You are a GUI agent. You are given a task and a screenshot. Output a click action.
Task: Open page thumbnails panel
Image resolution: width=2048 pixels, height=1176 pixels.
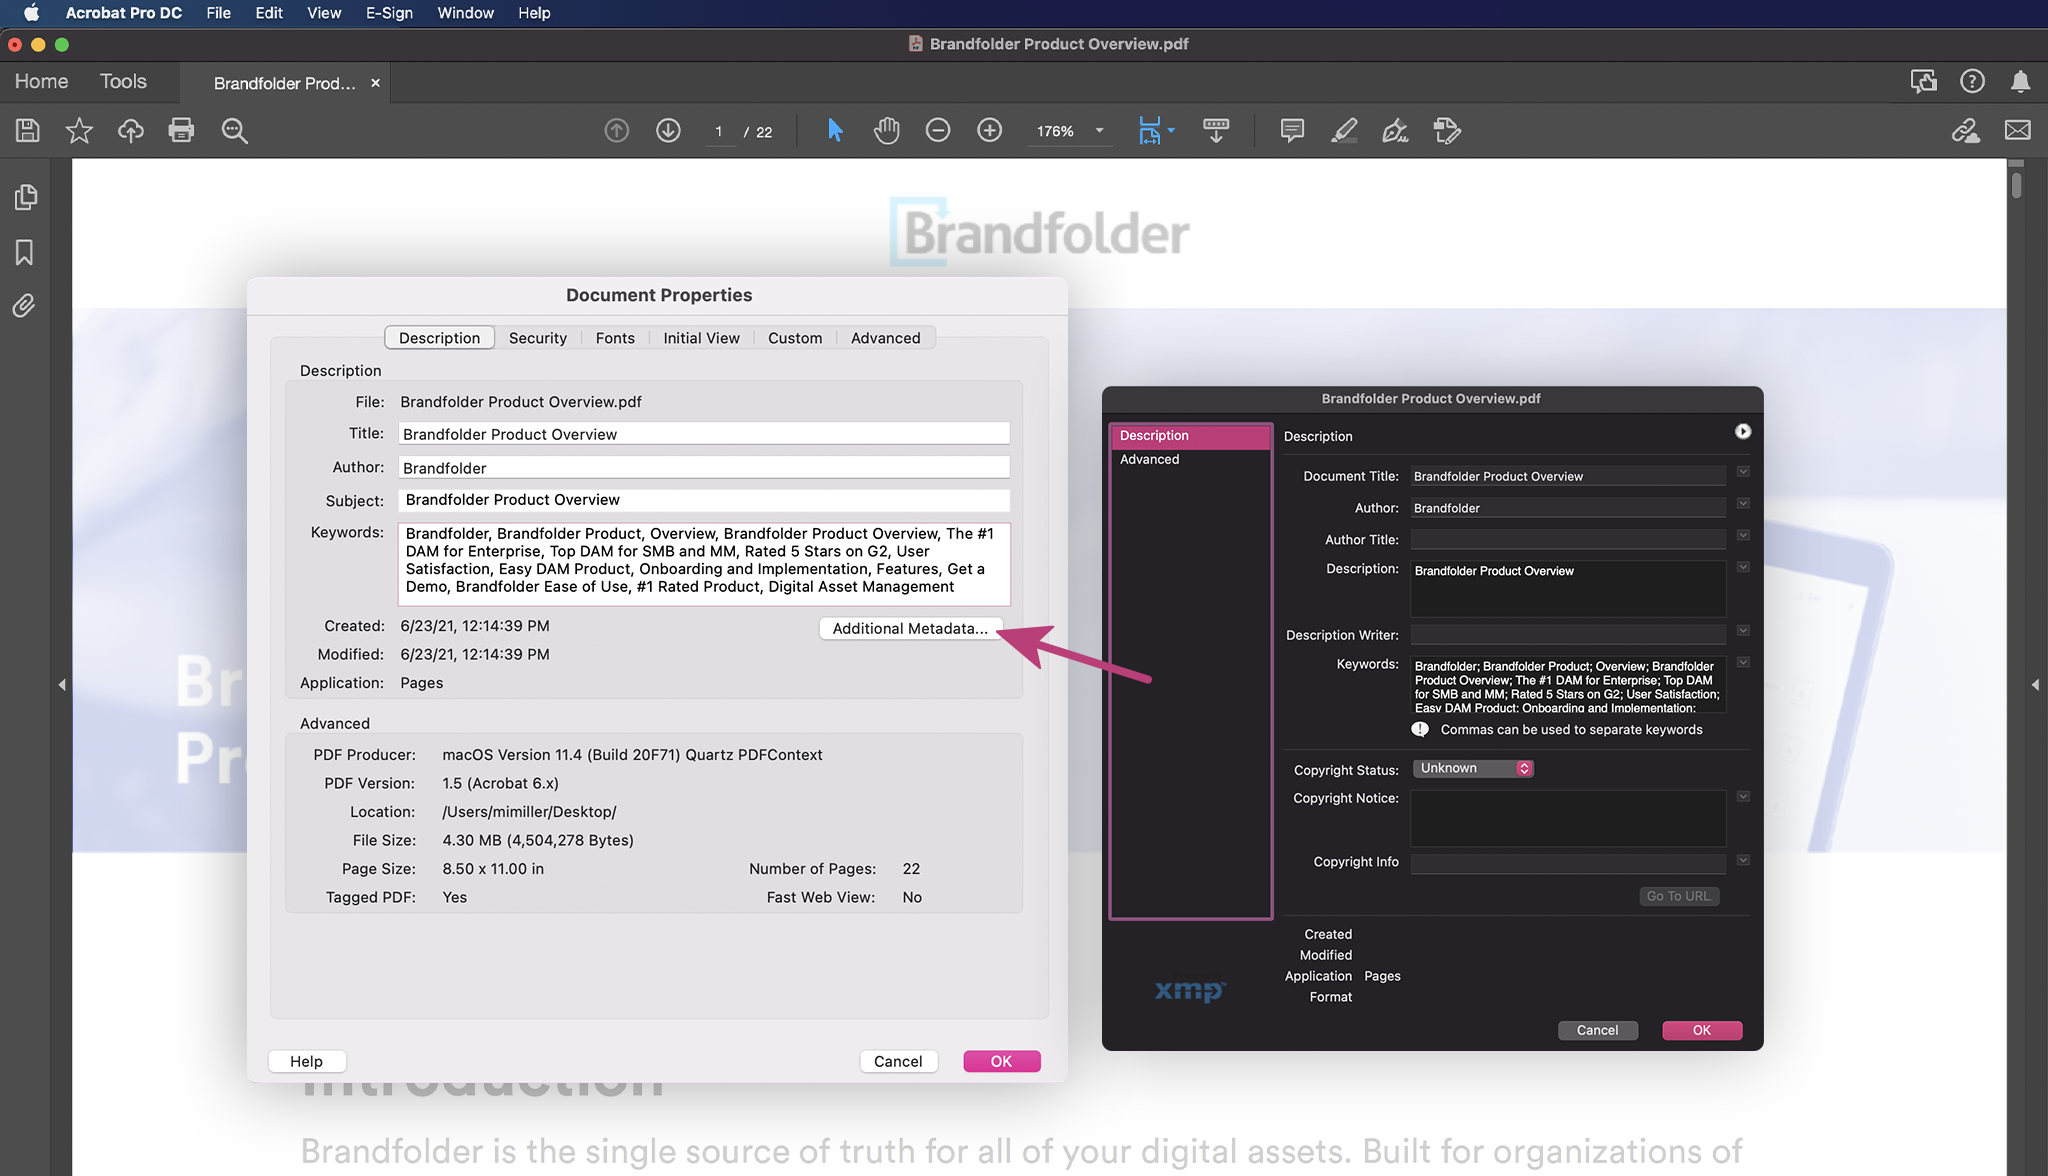click(26, 197)
